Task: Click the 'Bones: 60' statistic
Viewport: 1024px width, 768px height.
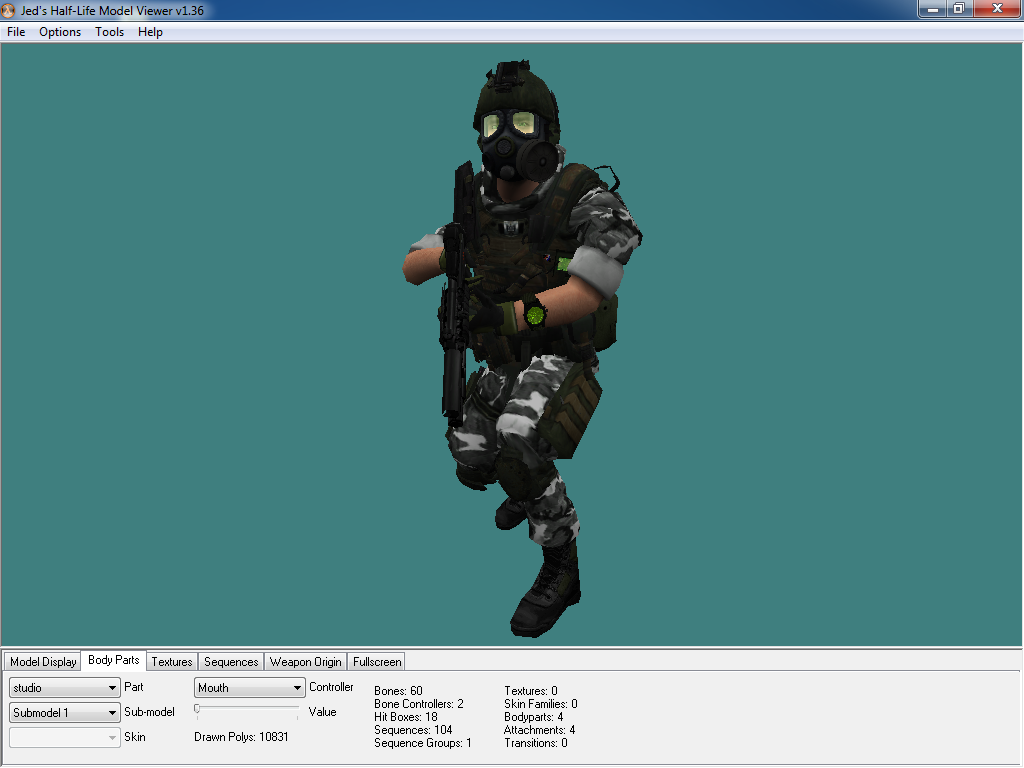Action: tap(398, 691)
